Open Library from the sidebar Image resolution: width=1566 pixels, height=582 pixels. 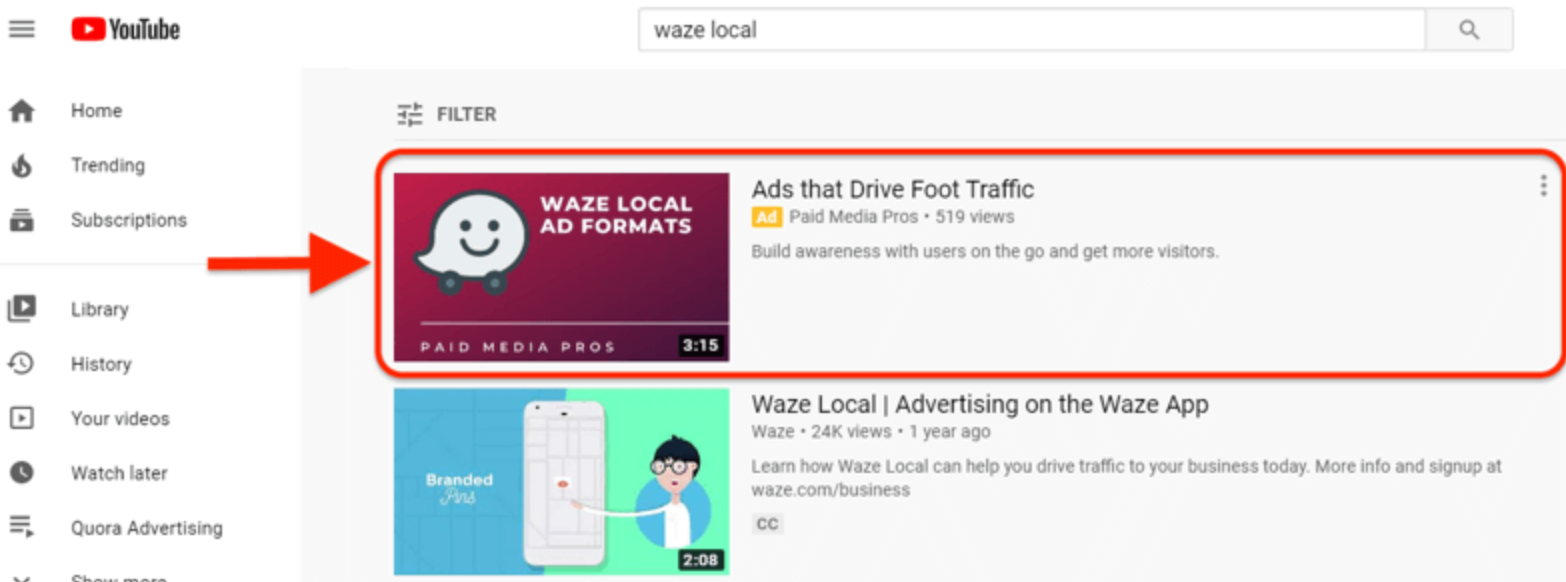click(x=100, y=309)
